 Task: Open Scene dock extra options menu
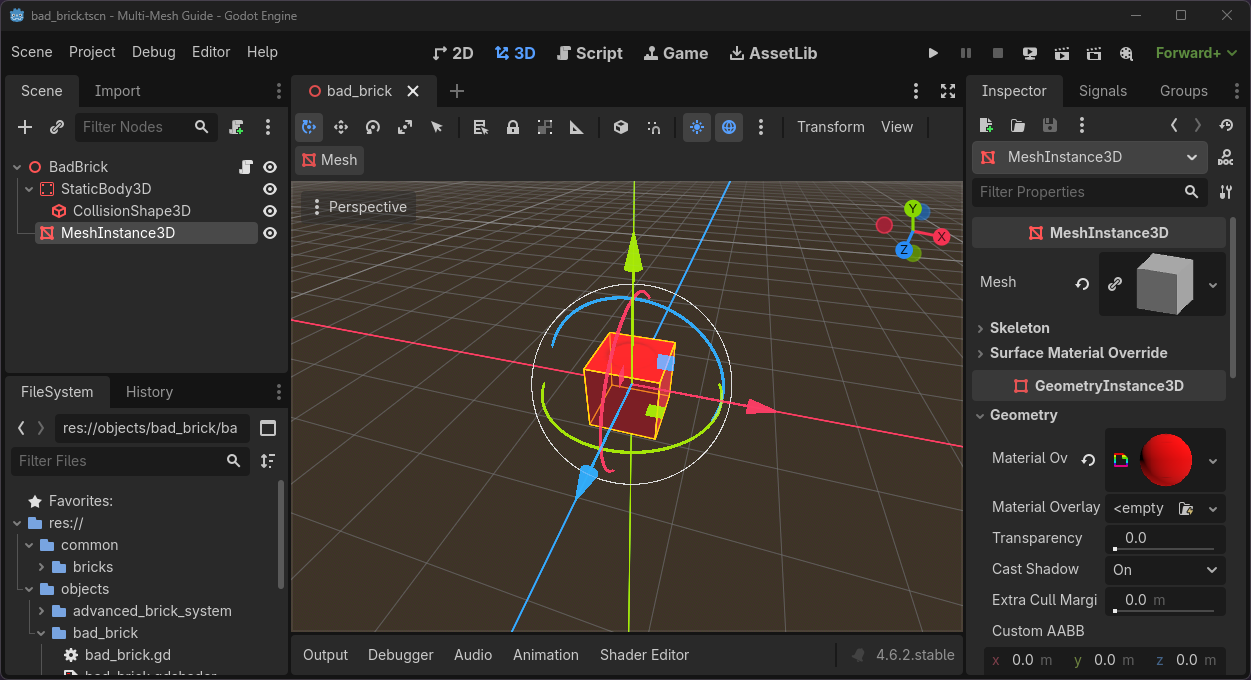[x=268, y=127]
